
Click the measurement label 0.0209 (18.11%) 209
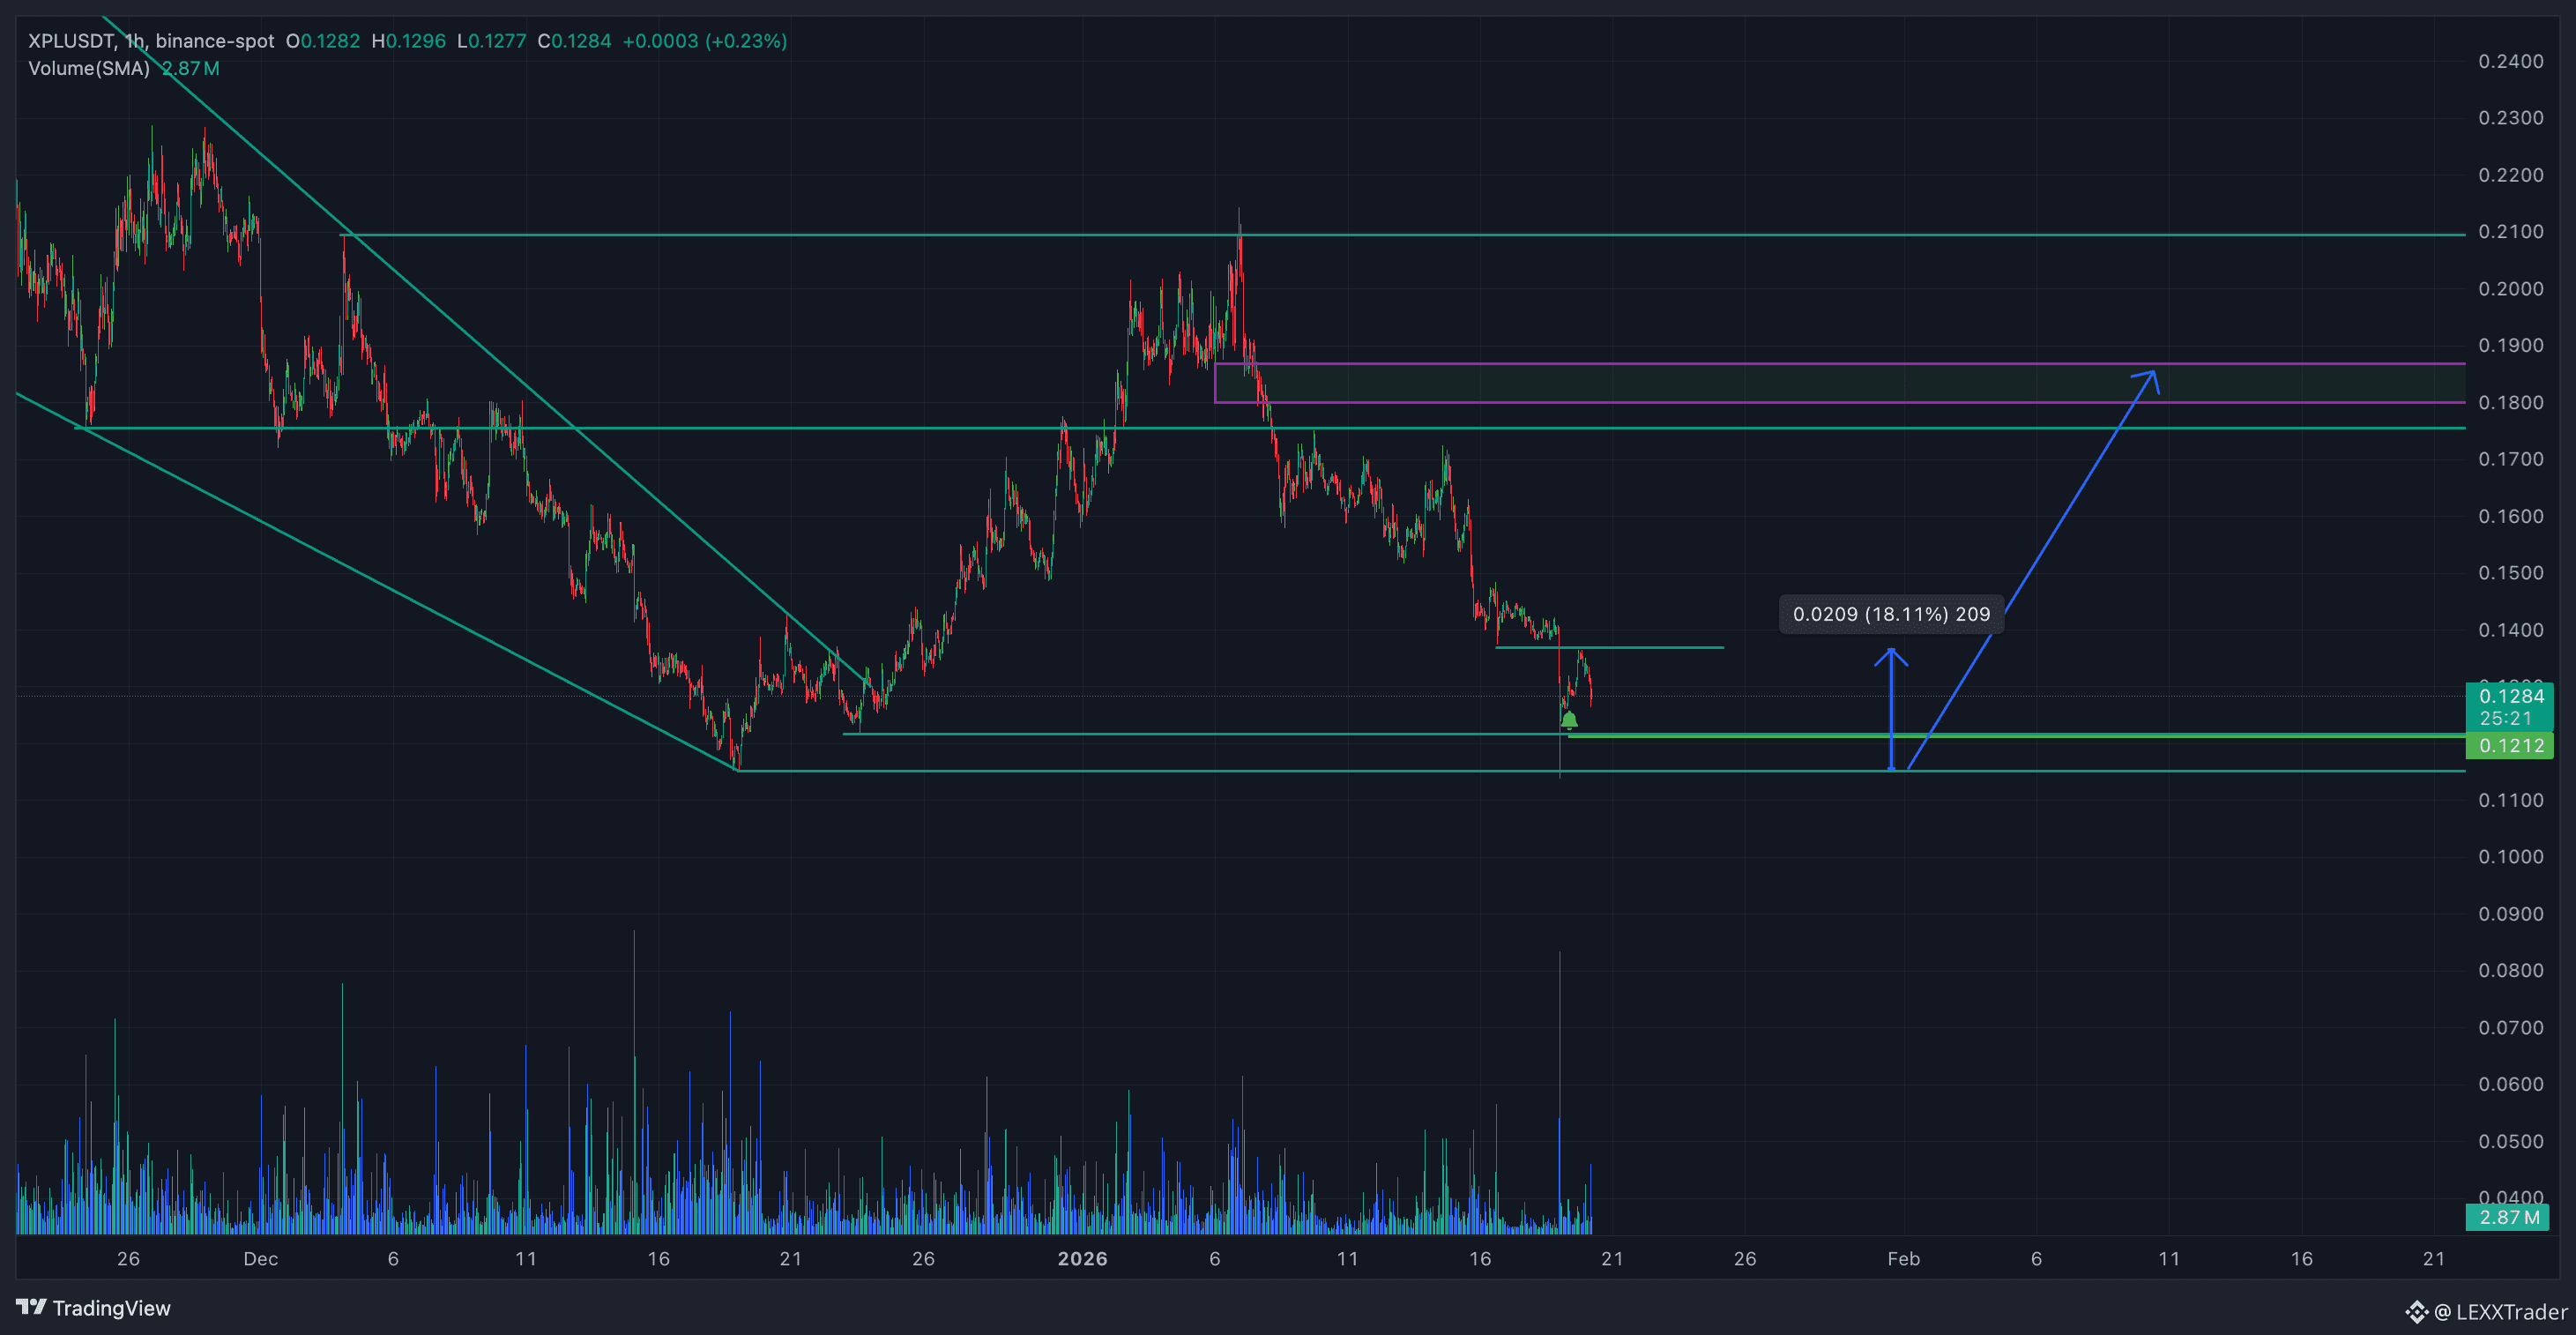(1891, 614)
